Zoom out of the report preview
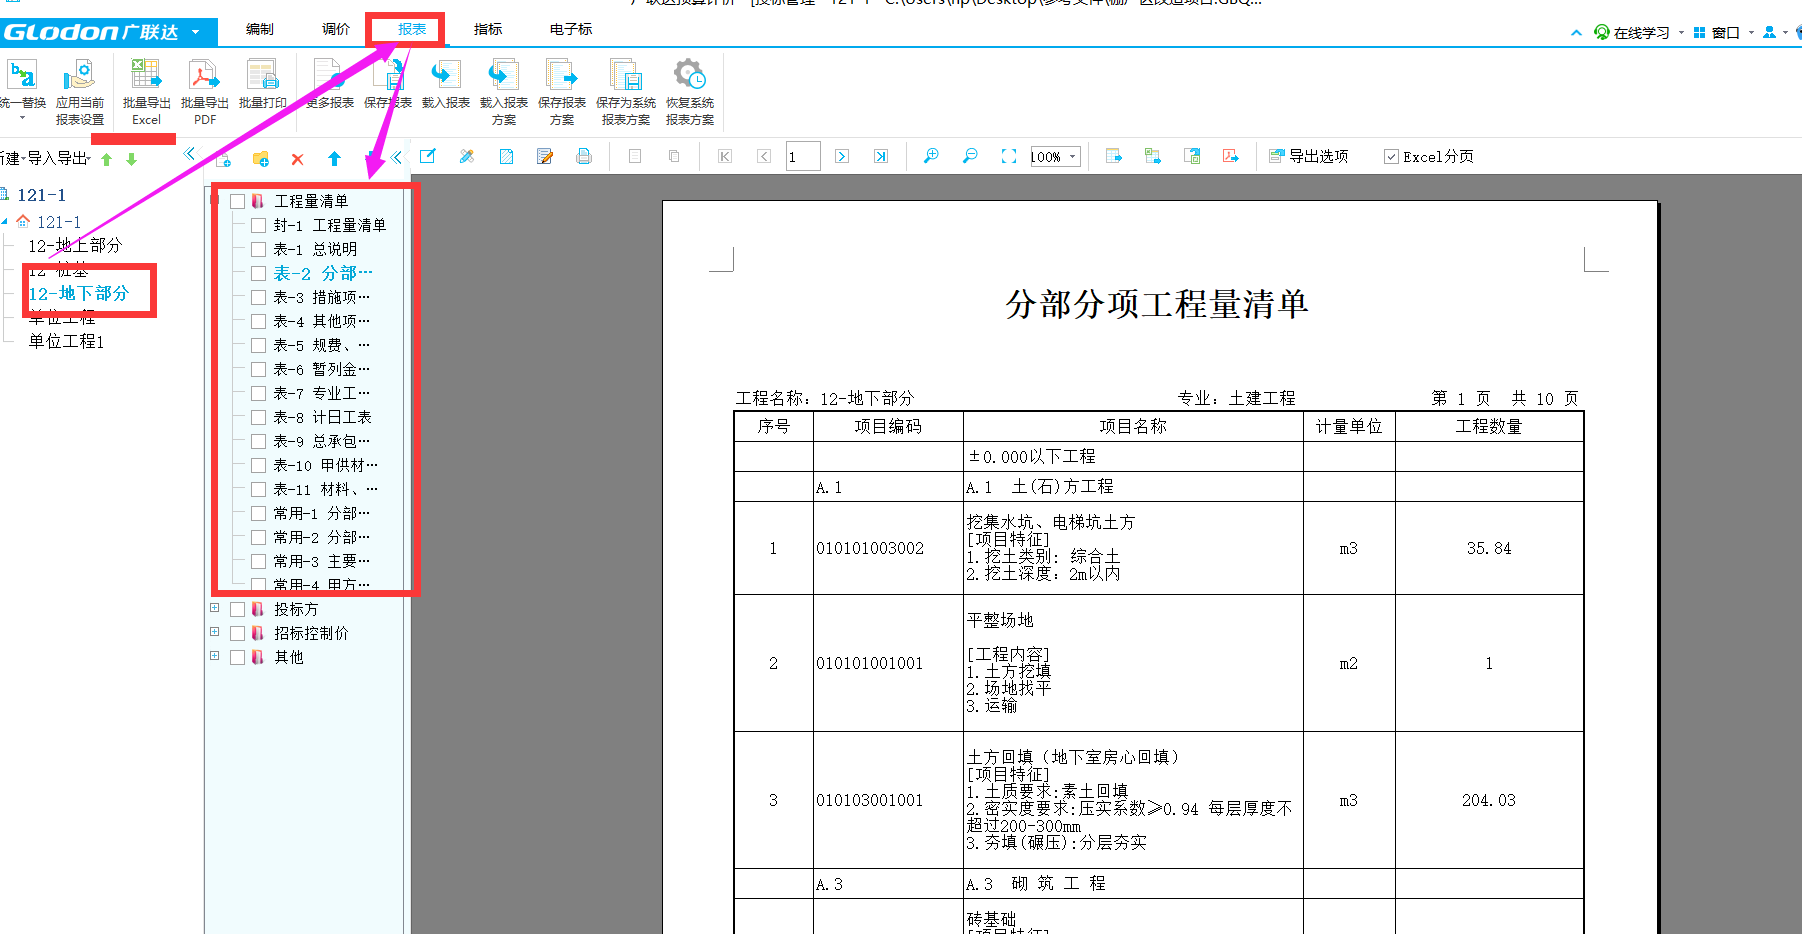The width and height of the screenshot is (1802, 934). (970, 156)
